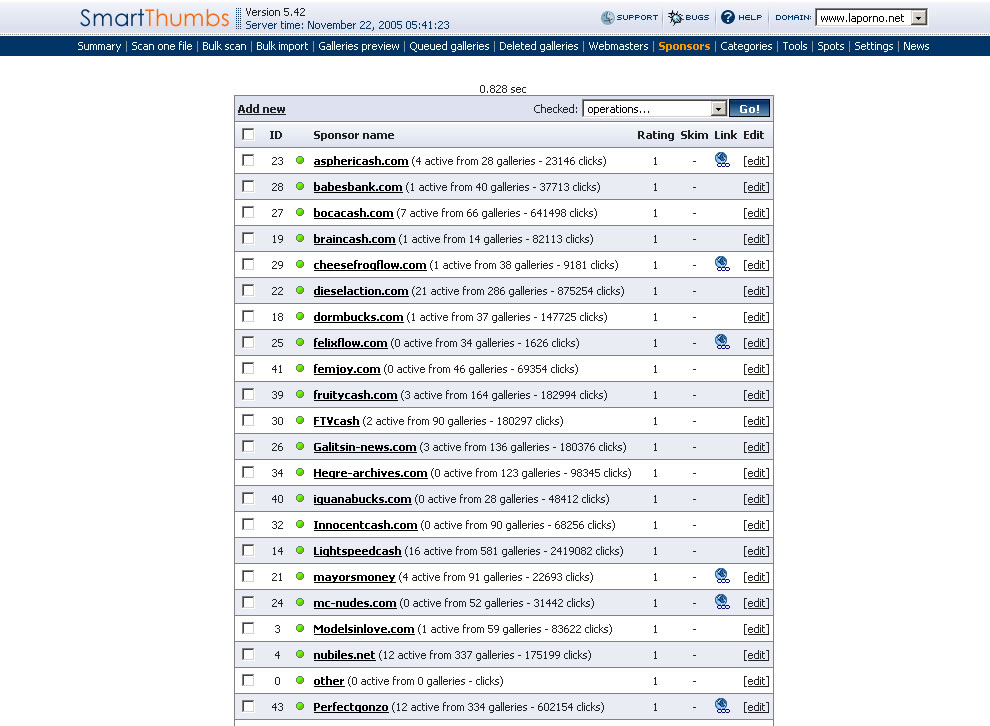Image resolution: width=990 pixels, height=726 pixels.
Task: Select the Sponsor name column header
Action: (x=354, y=134)
